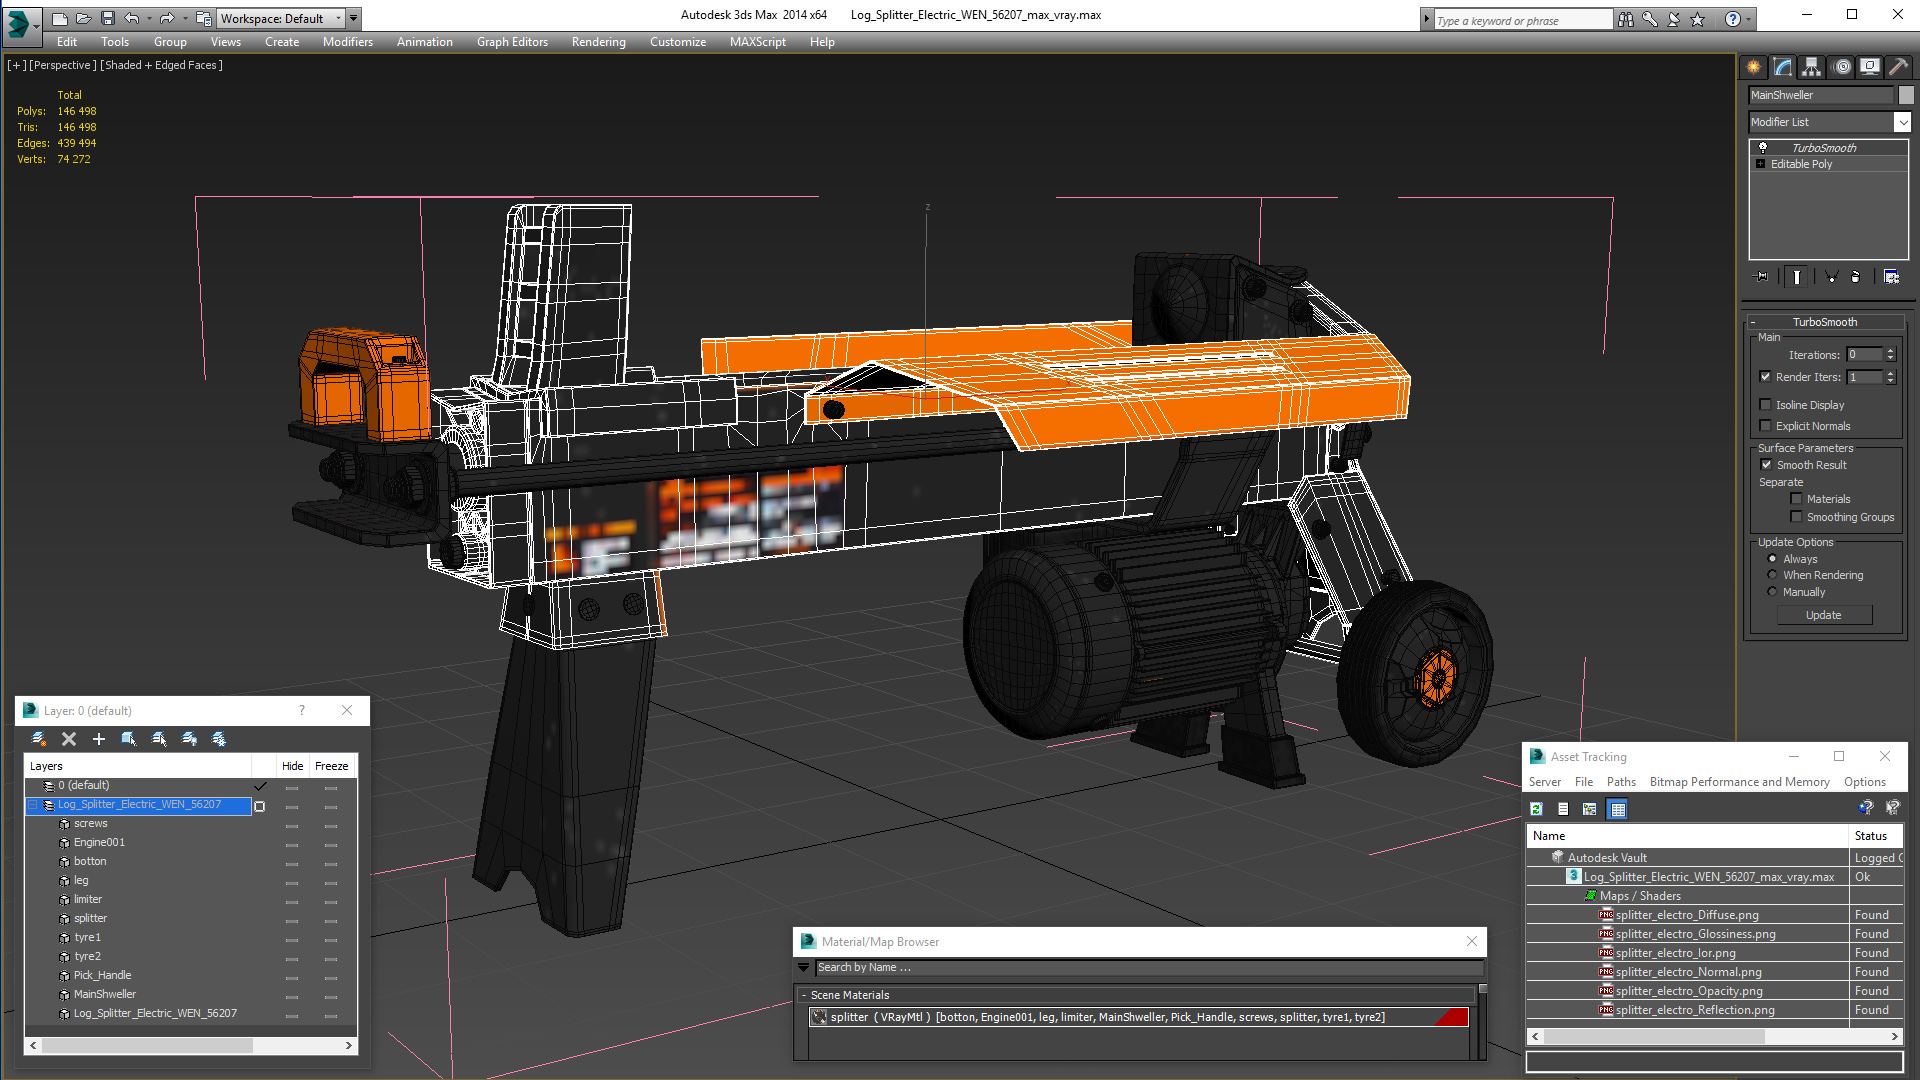Collapse the Log_Splitter_Electric_WEN_56207 layer tree

33,805
